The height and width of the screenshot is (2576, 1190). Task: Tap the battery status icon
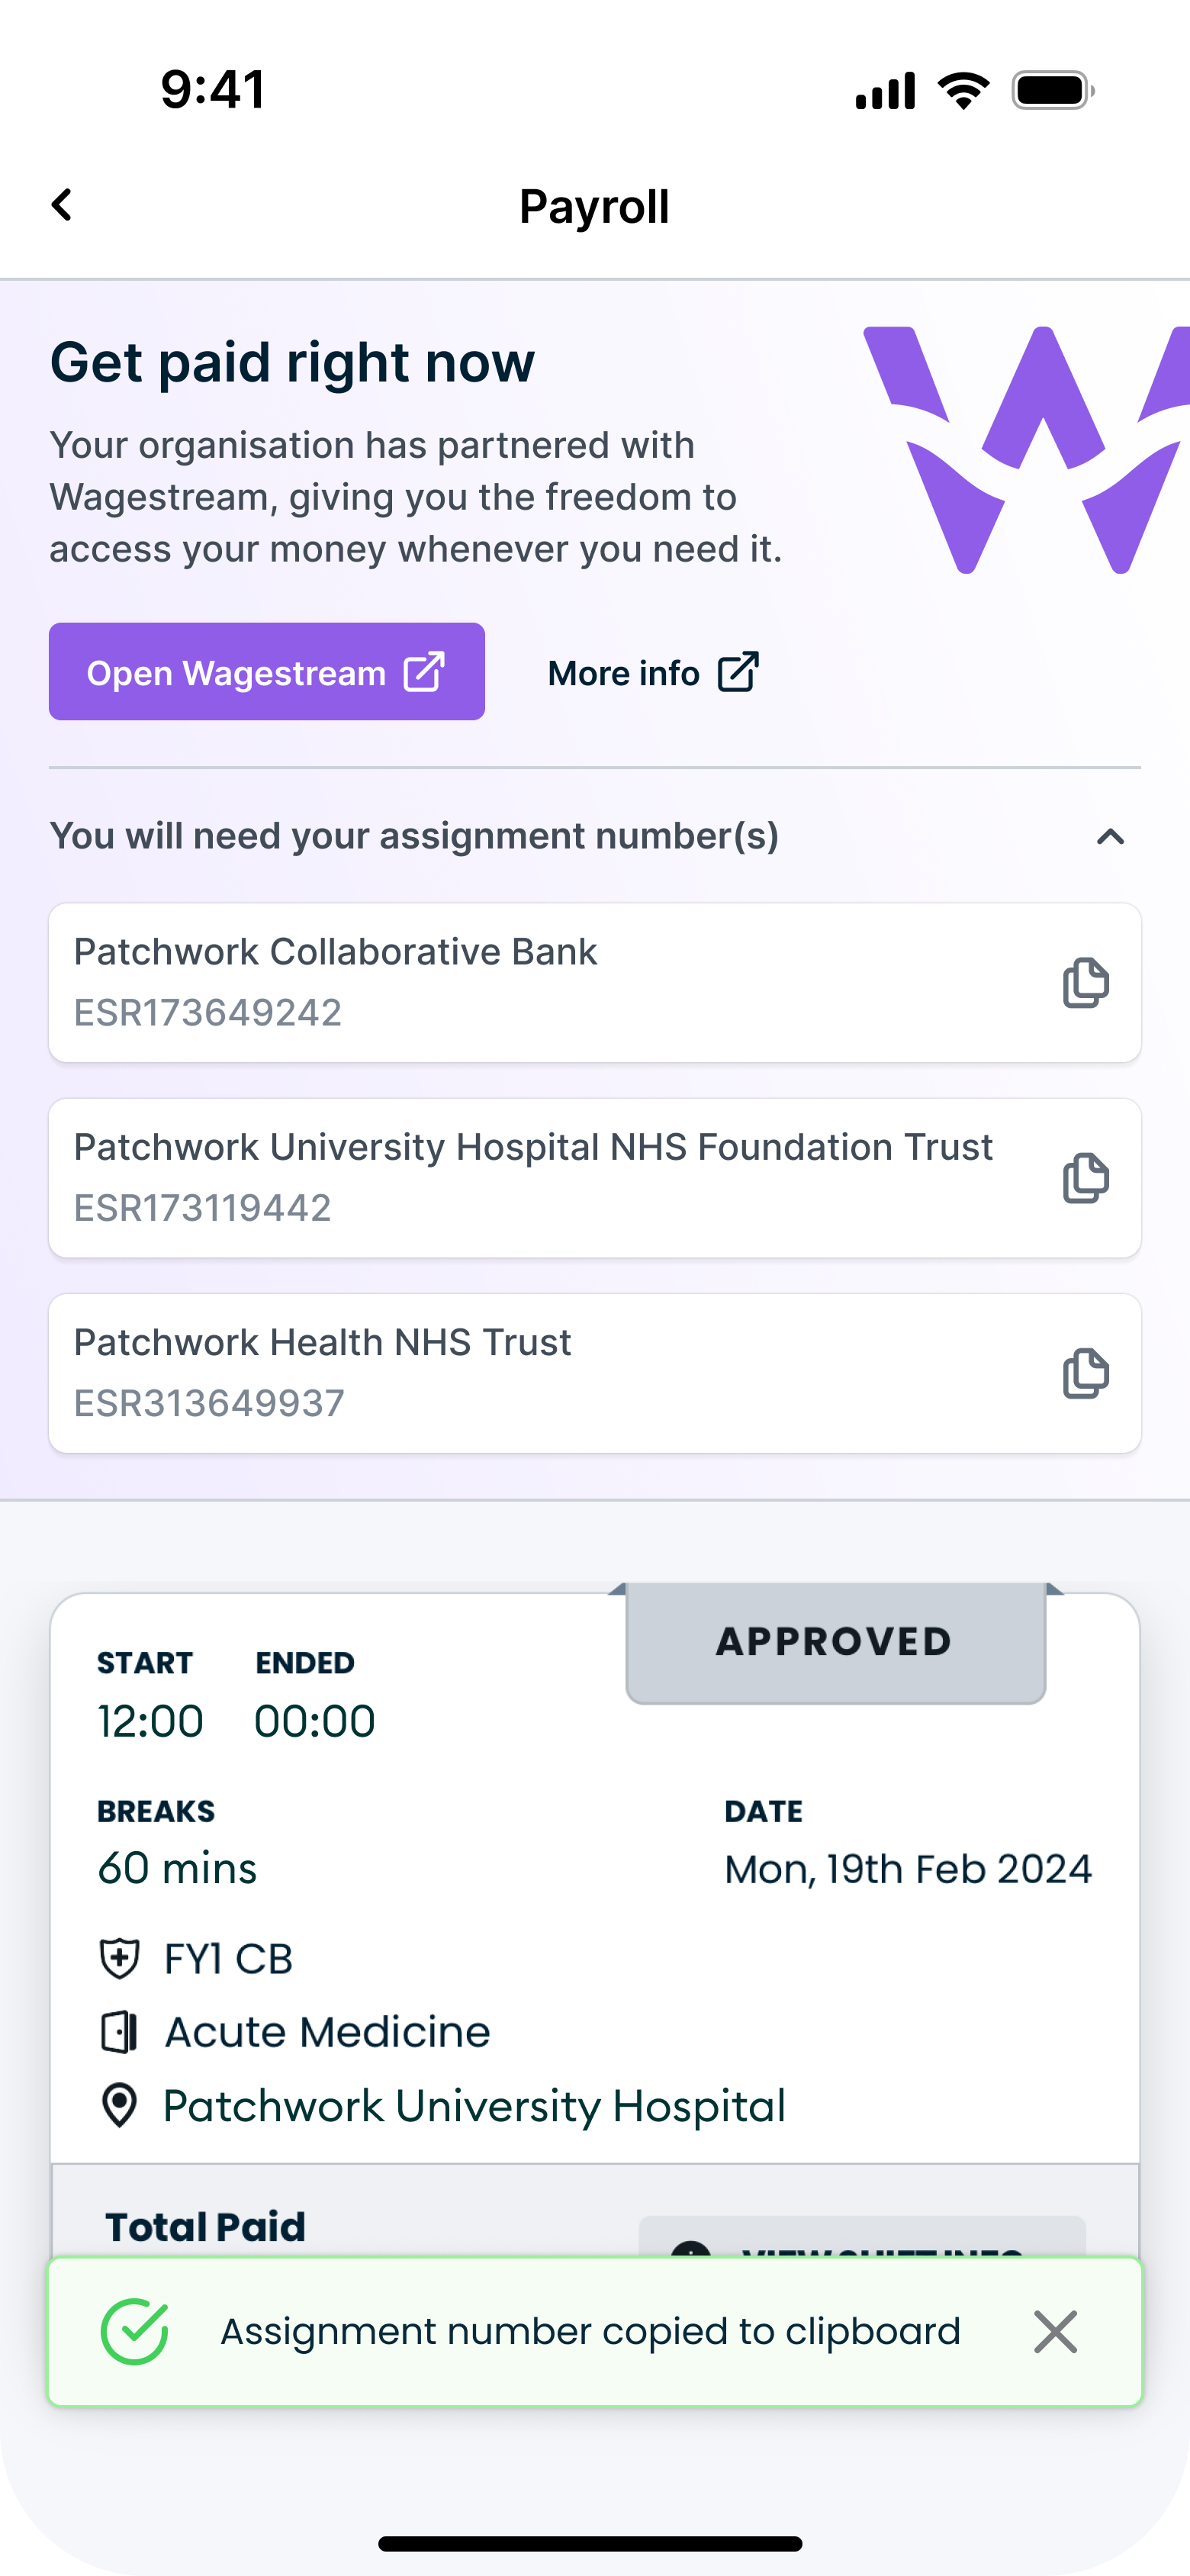[x=1052, y=91]
